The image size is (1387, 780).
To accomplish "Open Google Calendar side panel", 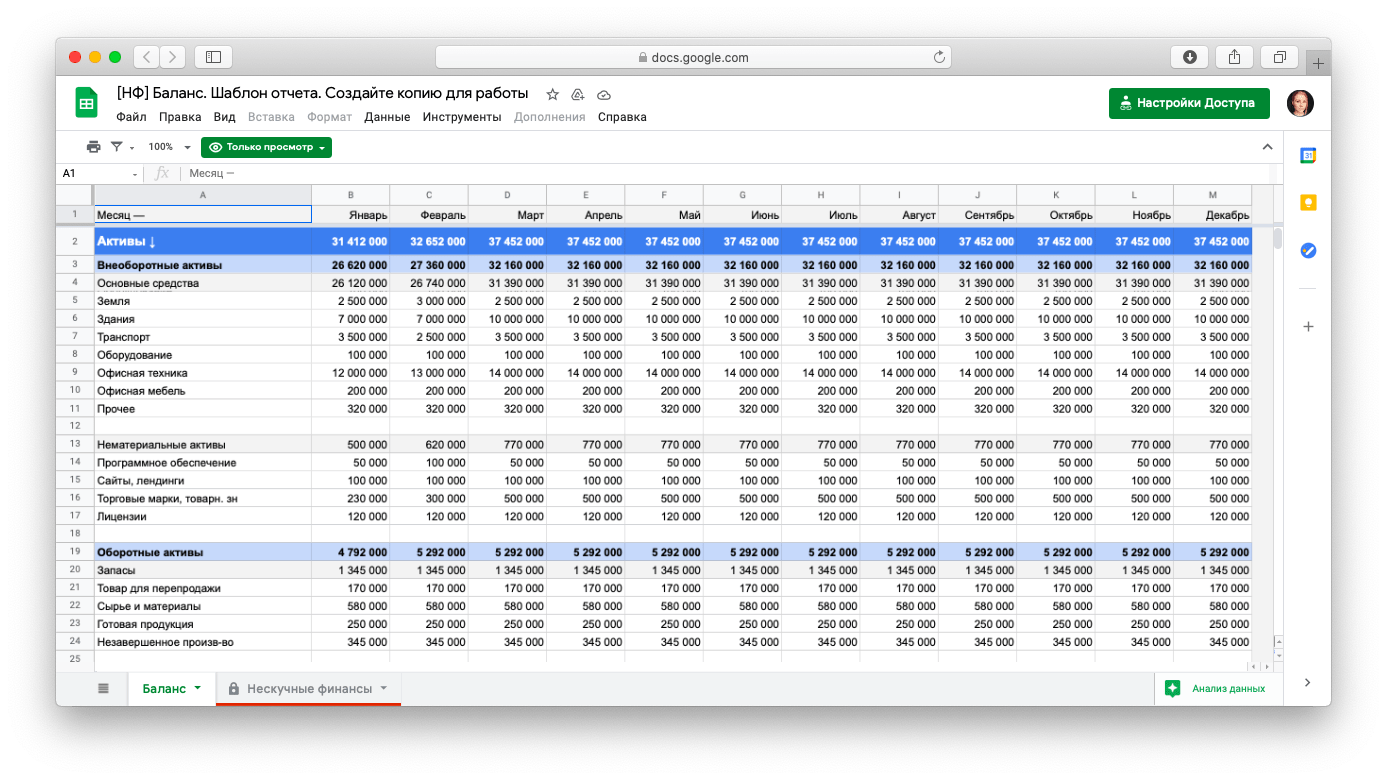I will click(1307, 155).
